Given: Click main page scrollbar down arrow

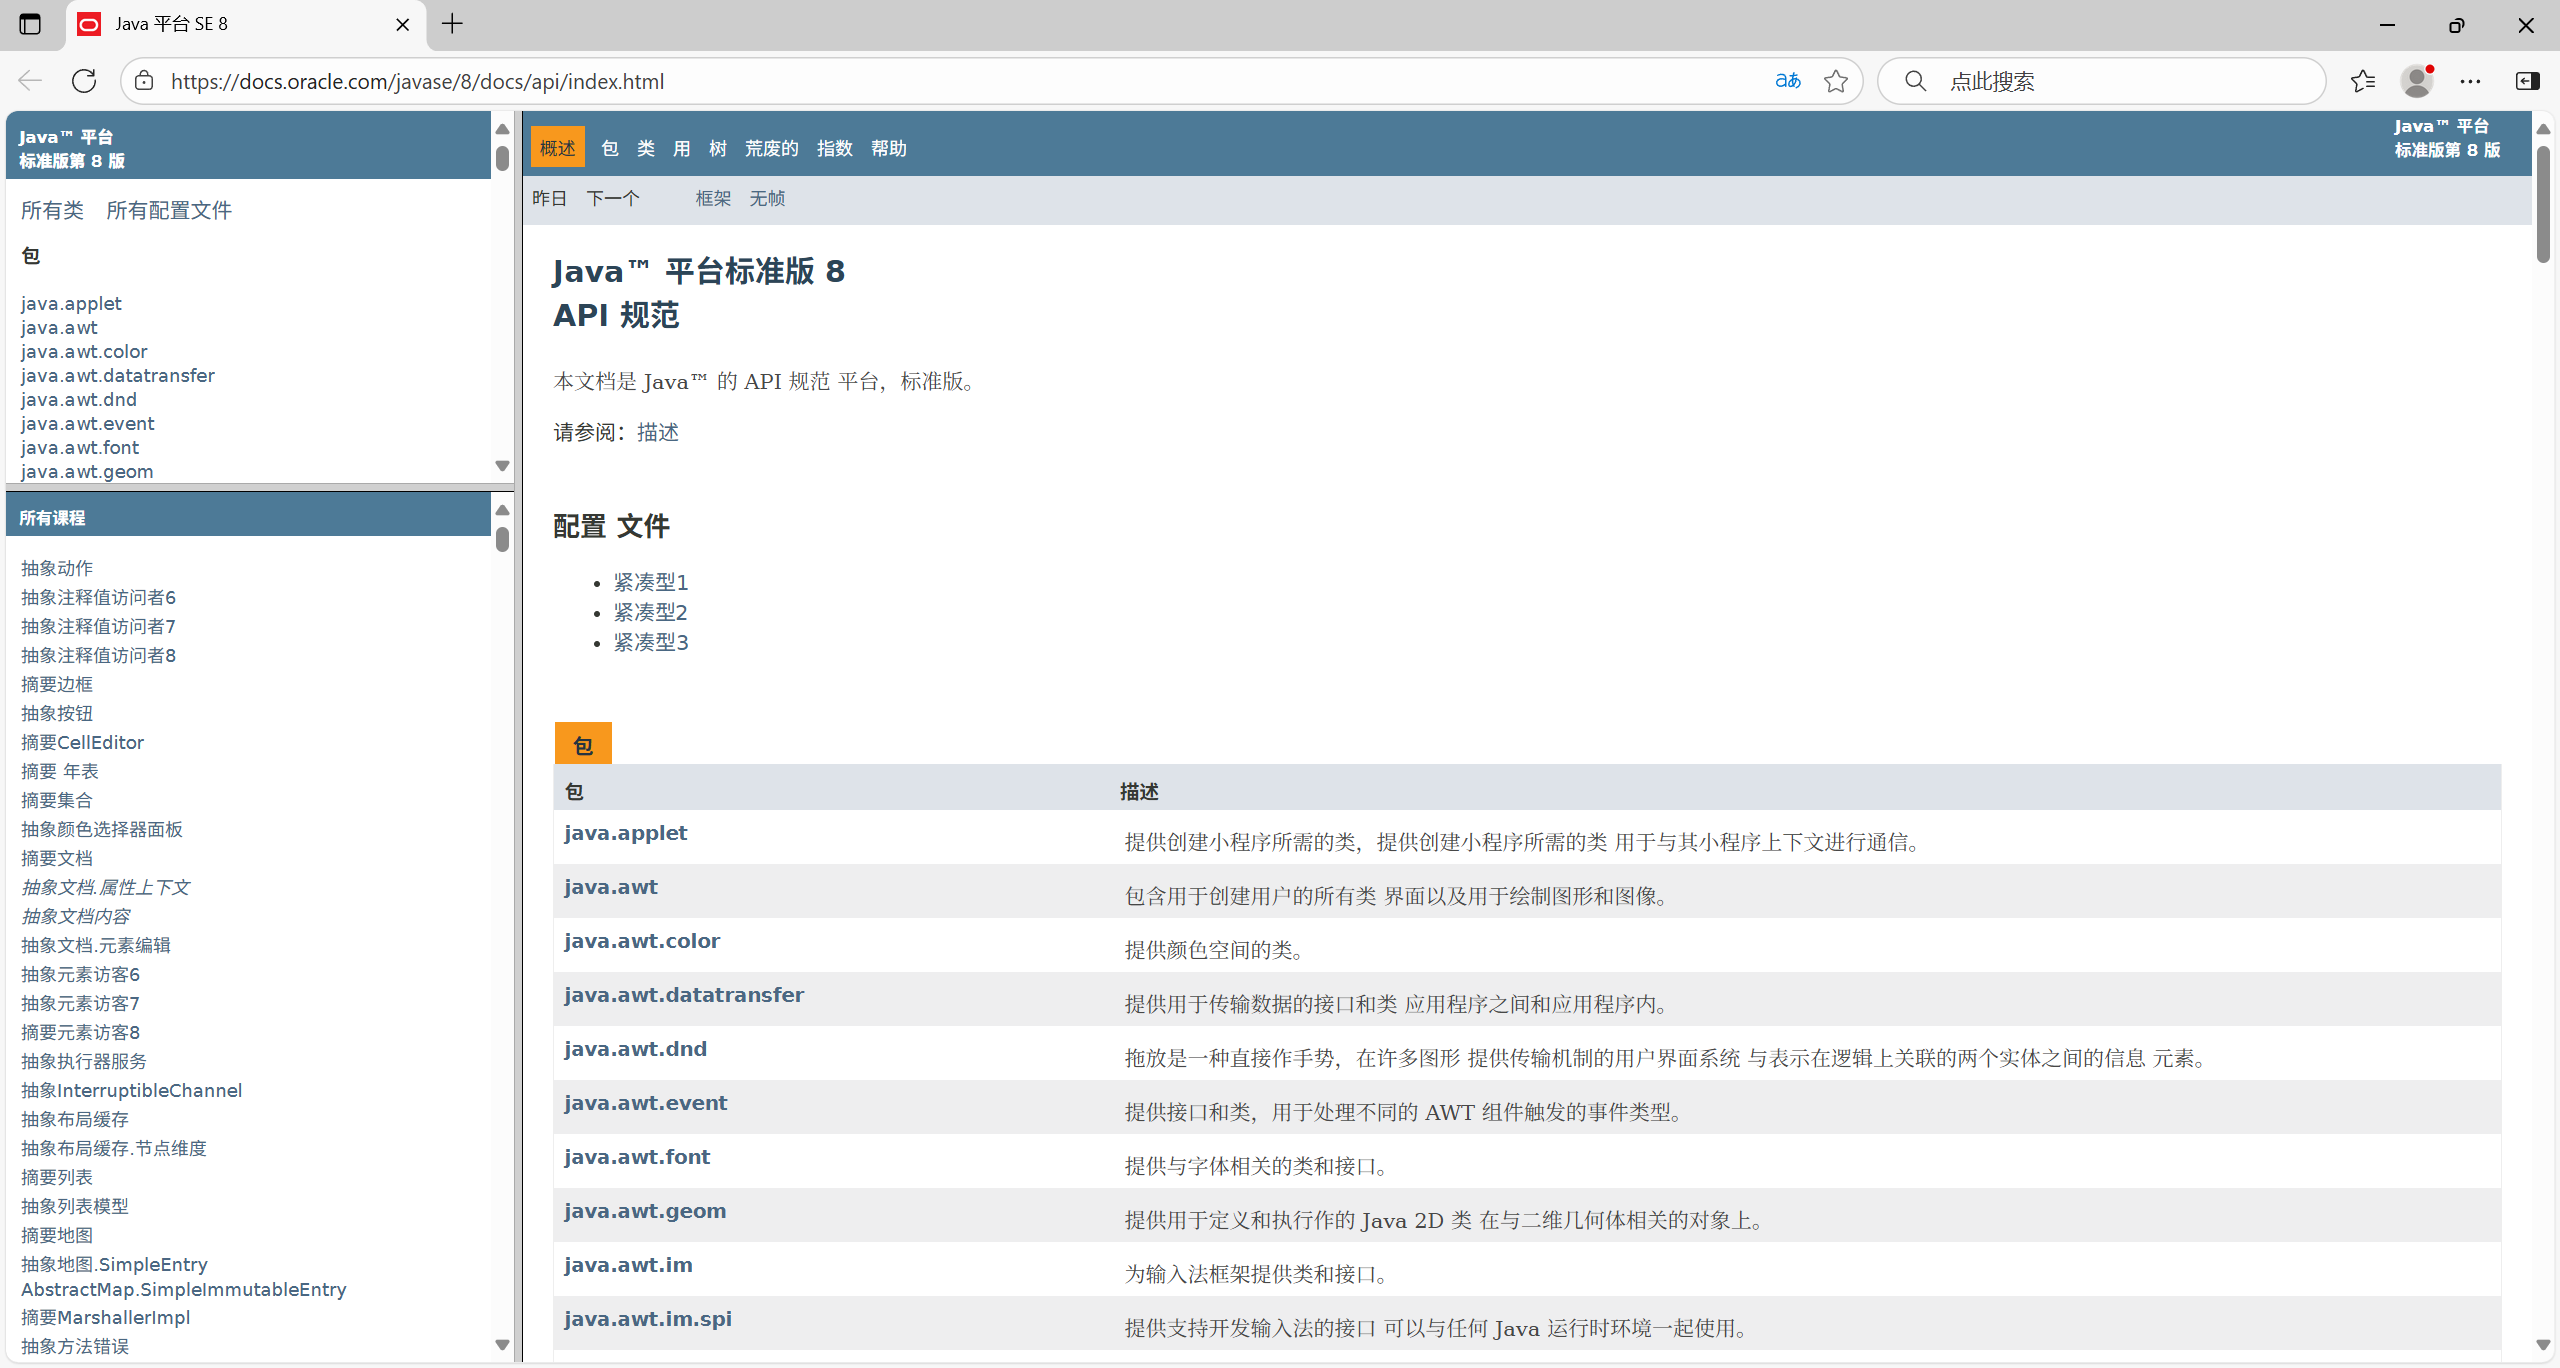Looking at the screenshot, I should (x=2543, y=1346).
